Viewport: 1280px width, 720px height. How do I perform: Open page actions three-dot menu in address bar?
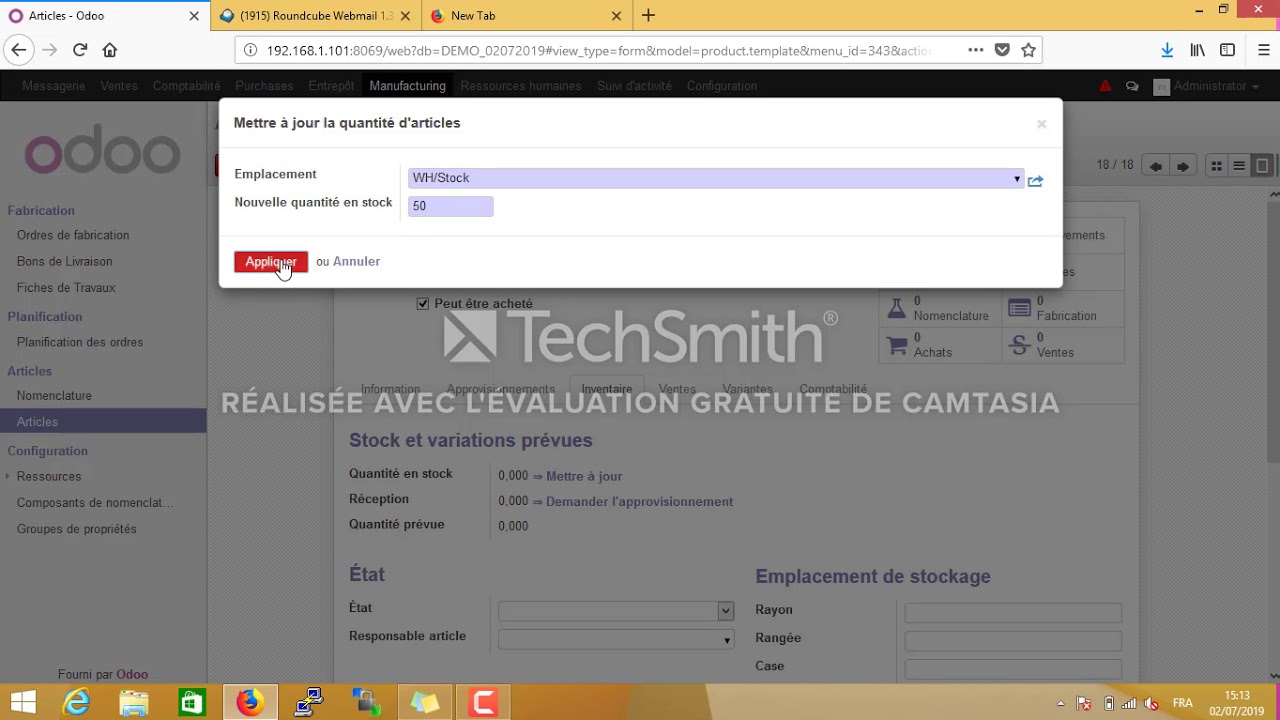[x=975, y=50]
